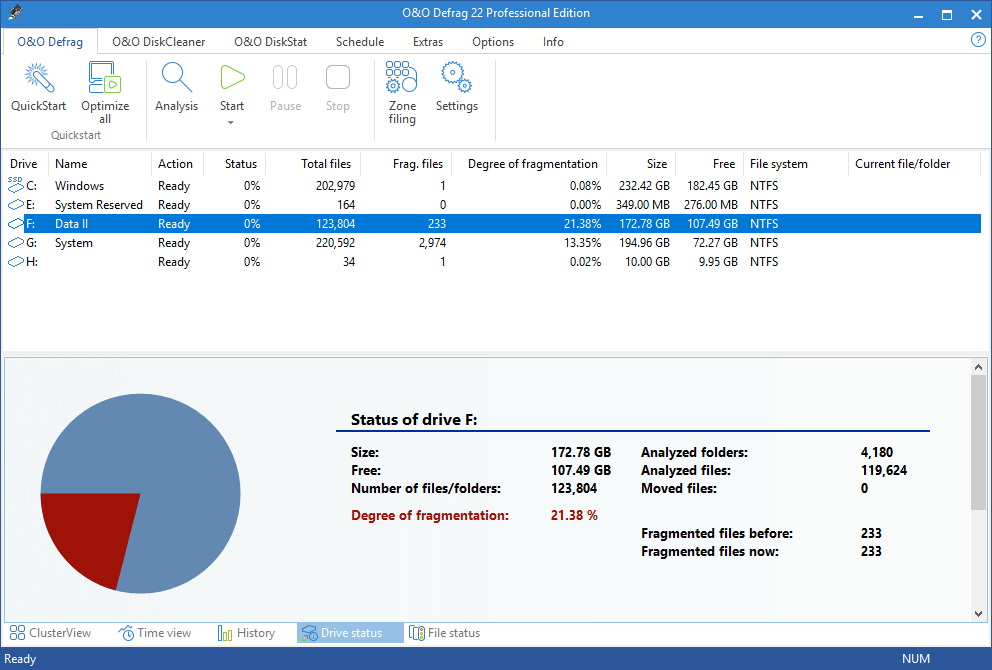Click the Pause button
This screenshot has width=992, height=670.
click(x=285, y=87)
